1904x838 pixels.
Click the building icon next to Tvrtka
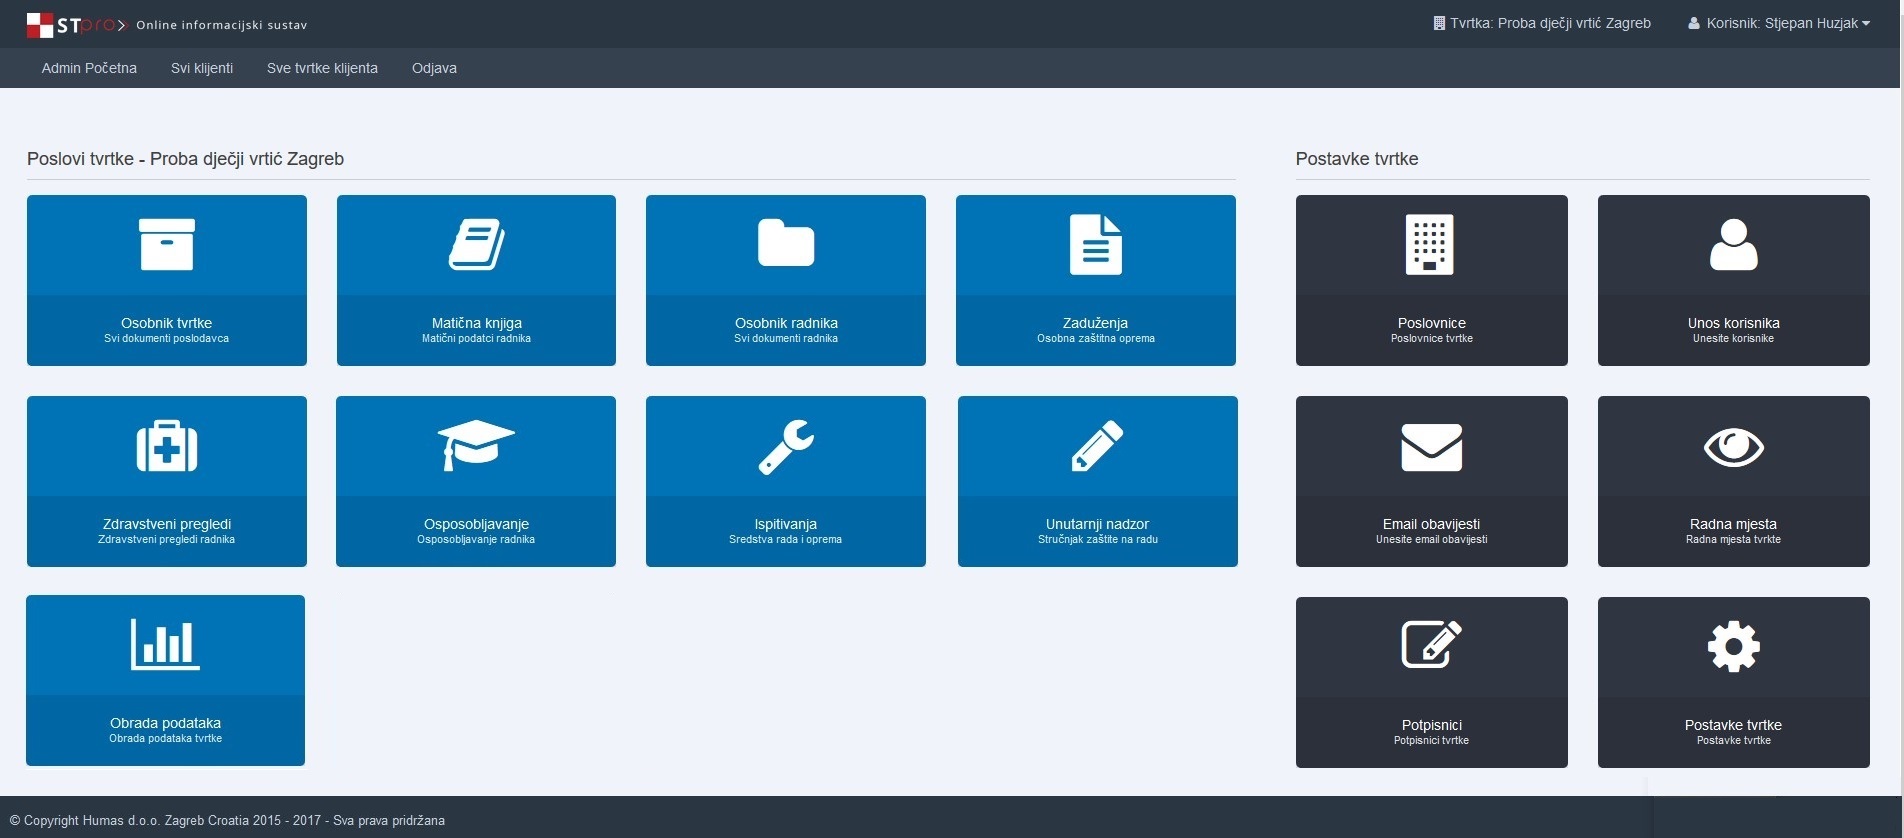[x=1439, y=23]
